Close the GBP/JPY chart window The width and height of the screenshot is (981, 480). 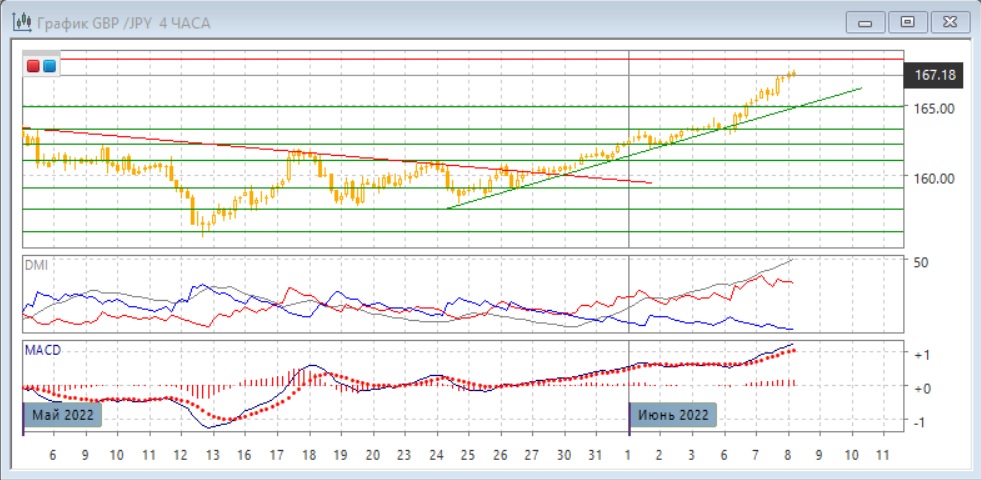[949, 21]
